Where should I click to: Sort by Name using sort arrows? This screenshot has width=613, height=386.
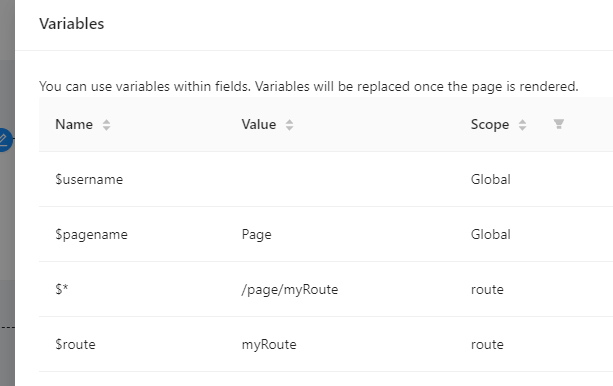coord(106,125)
